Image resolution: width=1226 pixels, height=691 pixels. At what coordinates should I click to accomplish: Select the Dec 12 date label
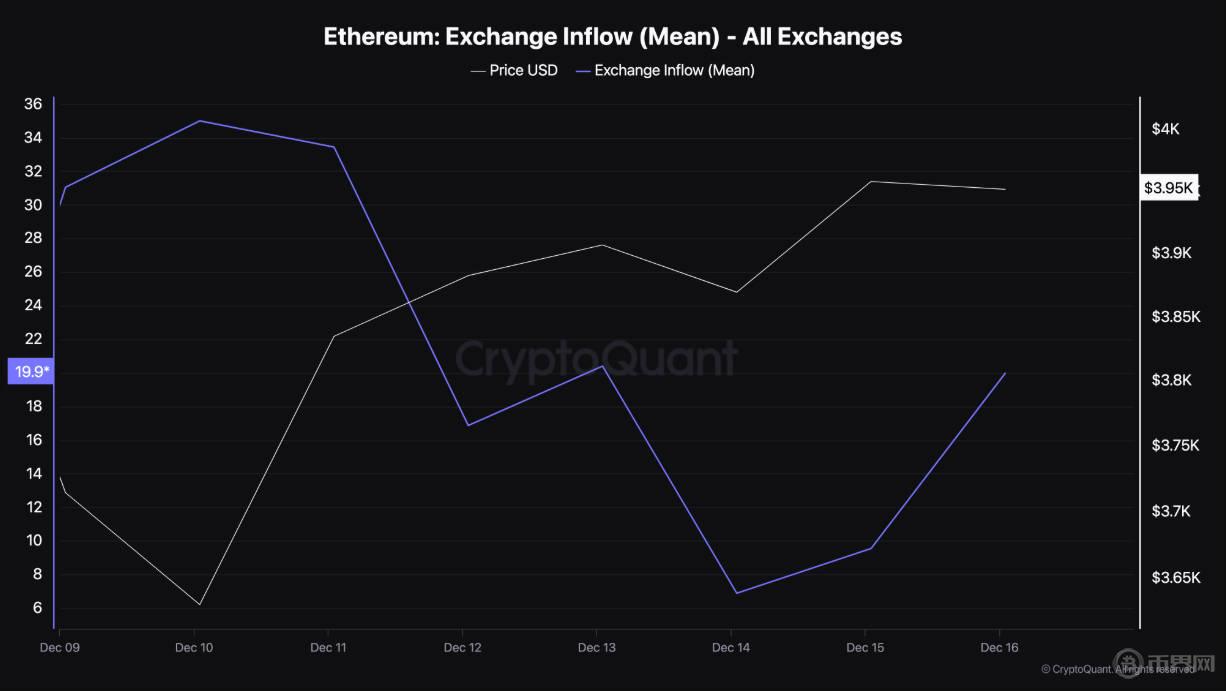(462, 648)
